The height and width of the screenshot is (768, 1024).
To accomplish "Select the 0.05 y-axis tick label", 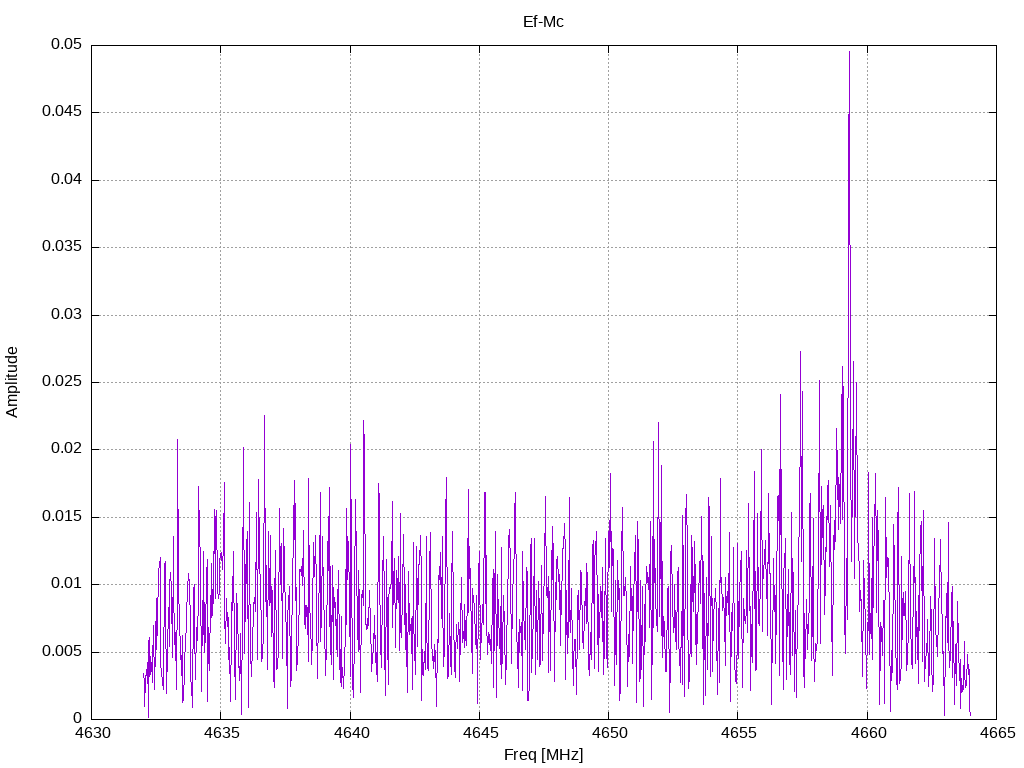I will point(67,44).
